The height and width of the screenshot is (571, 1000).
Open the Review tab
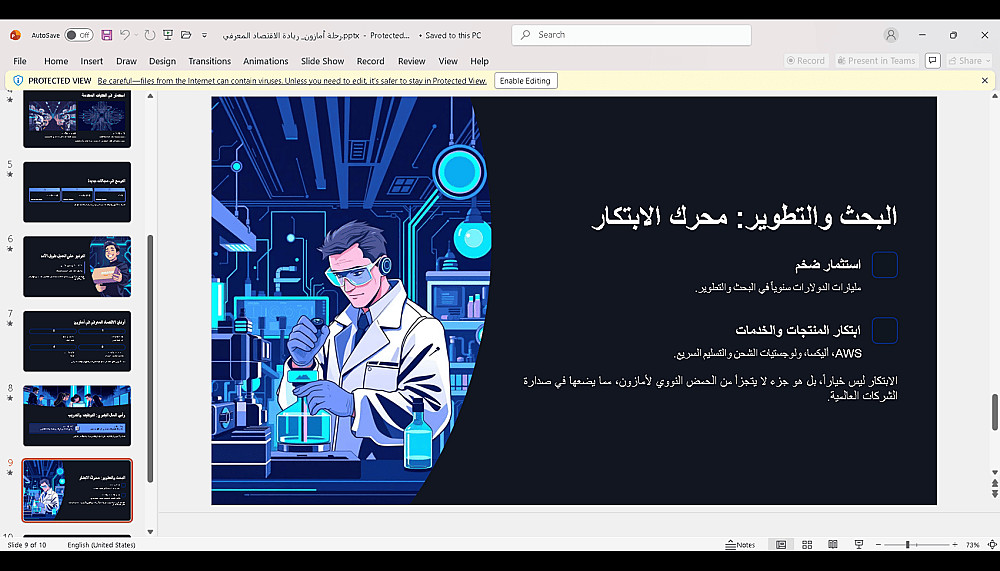pos(411,61)
